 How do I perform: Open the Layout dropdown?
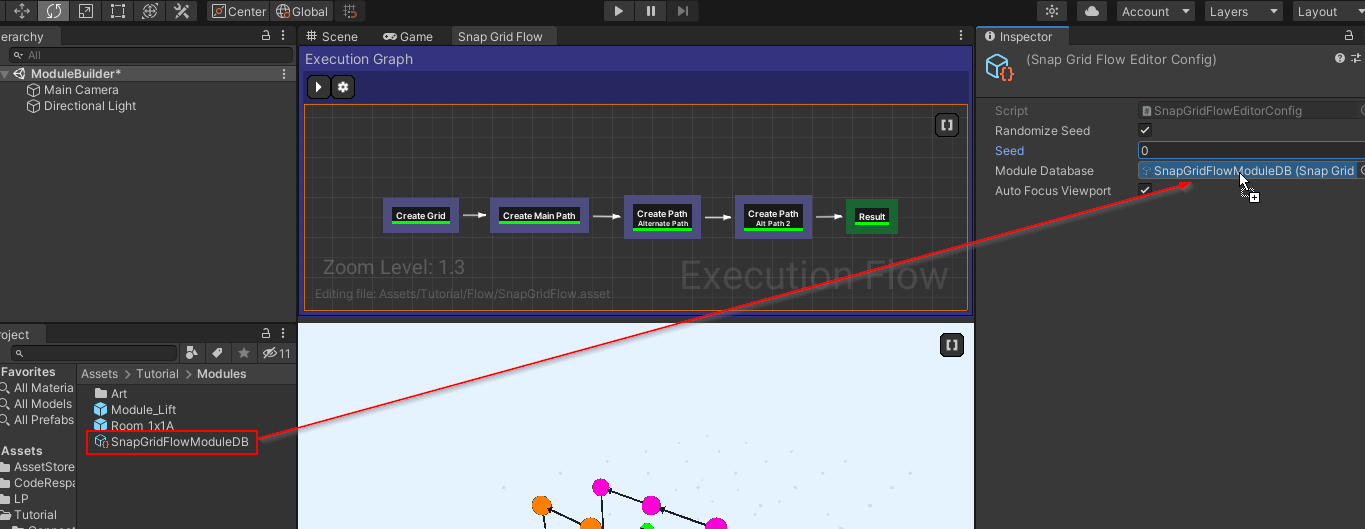(1327, 11)
